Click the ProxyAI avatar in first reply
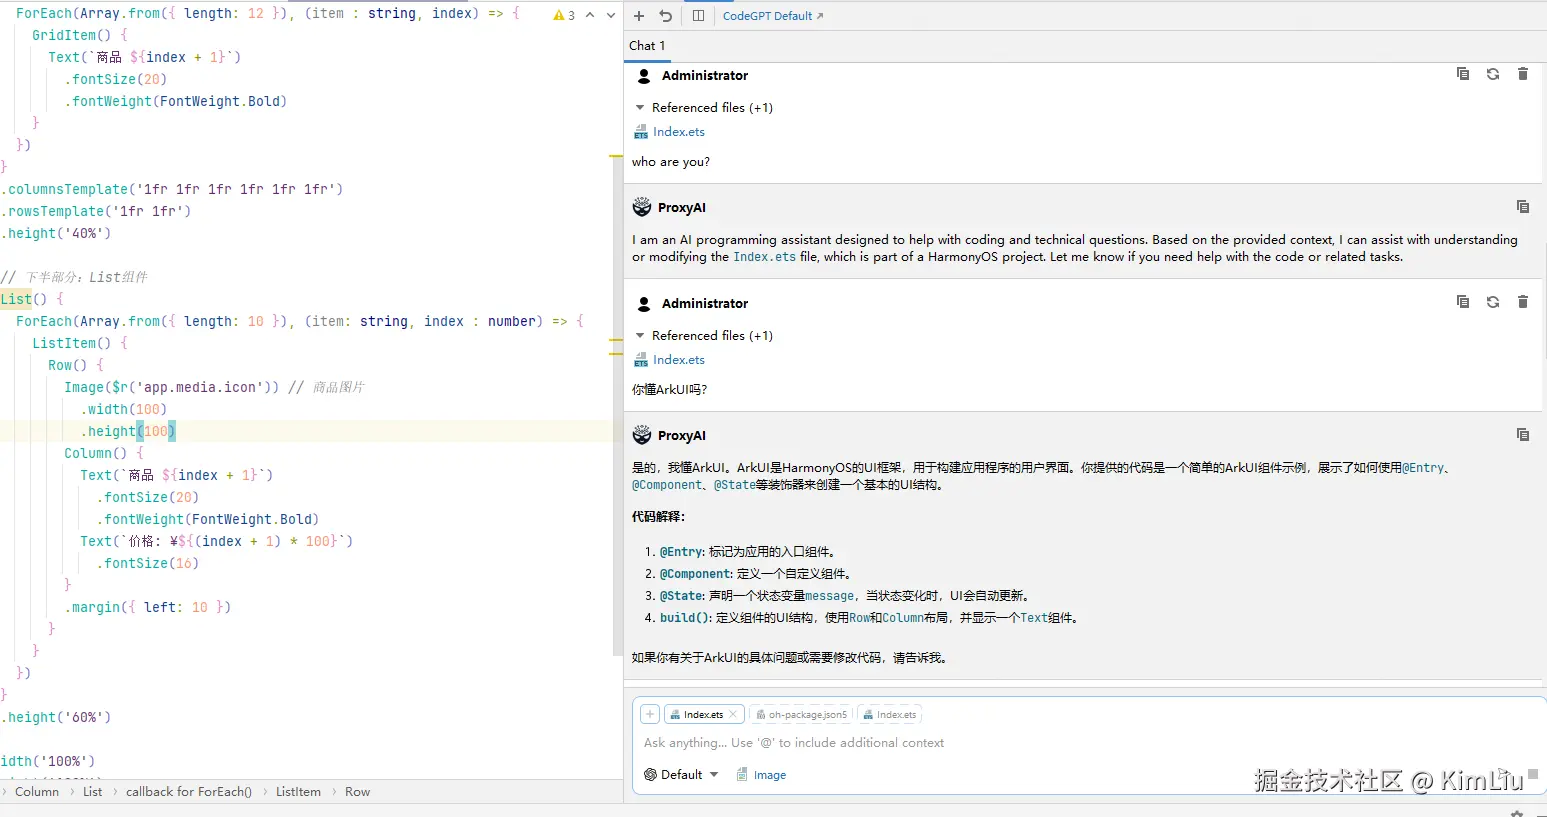The height and width of the screenshot is (817, 1547). [642, 207]
